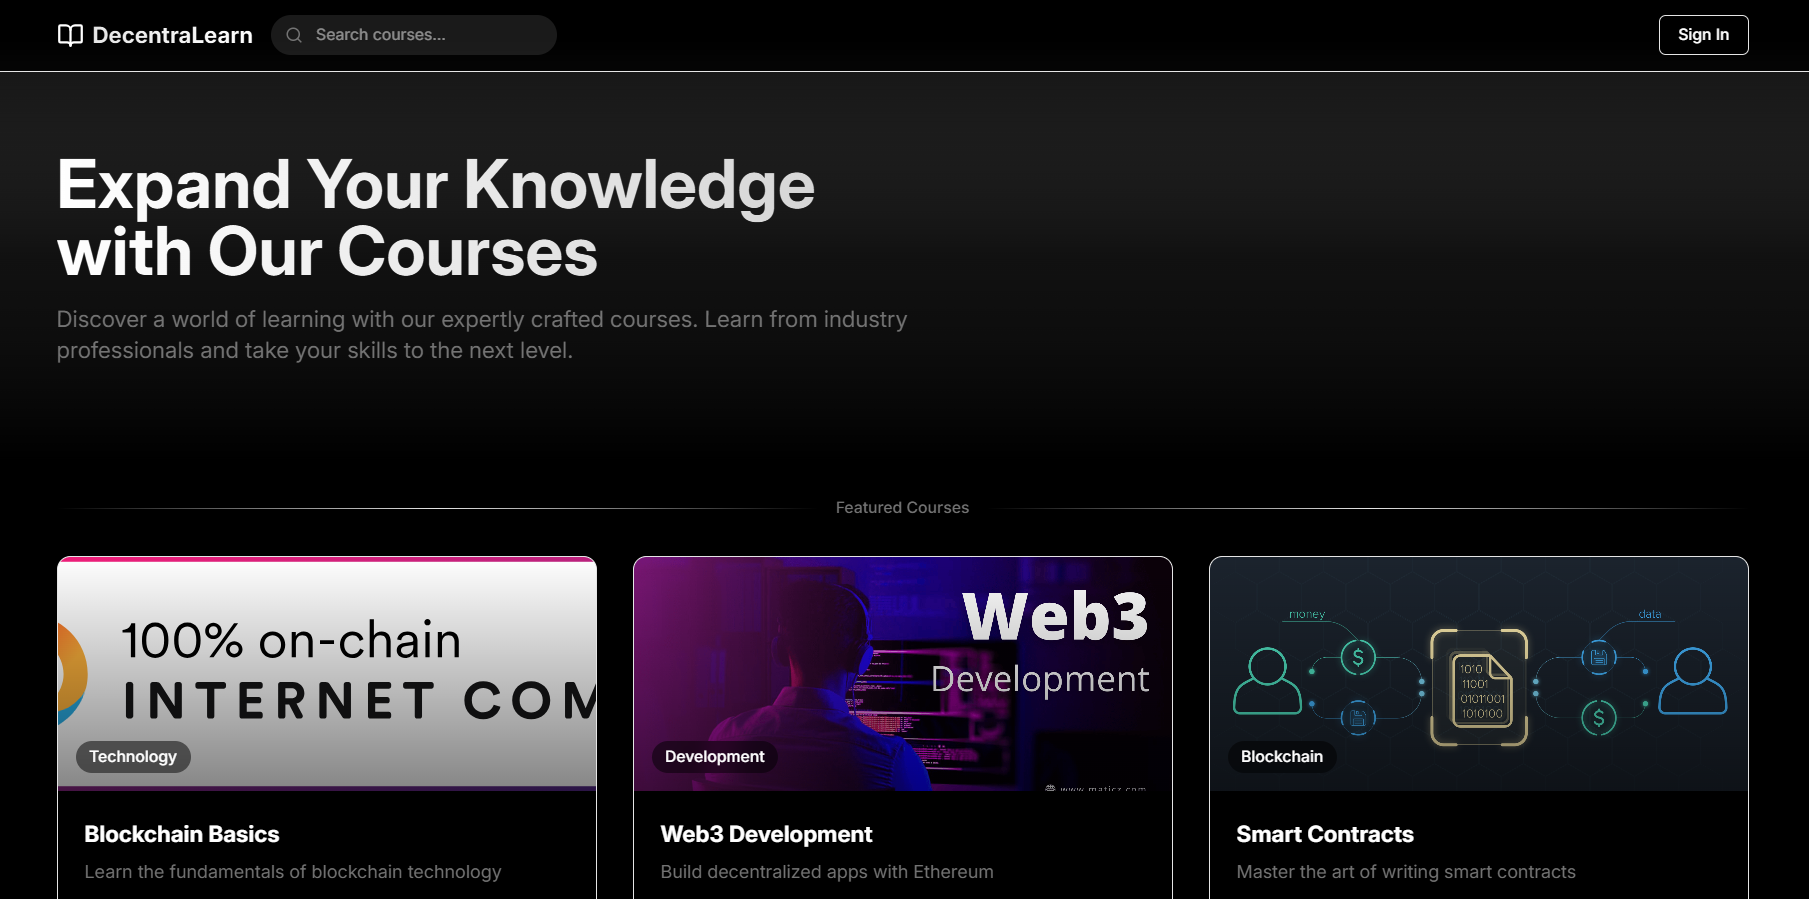
Task: Open the Blockchain Basics course thumbnail
Action: (x=327, y=674)
